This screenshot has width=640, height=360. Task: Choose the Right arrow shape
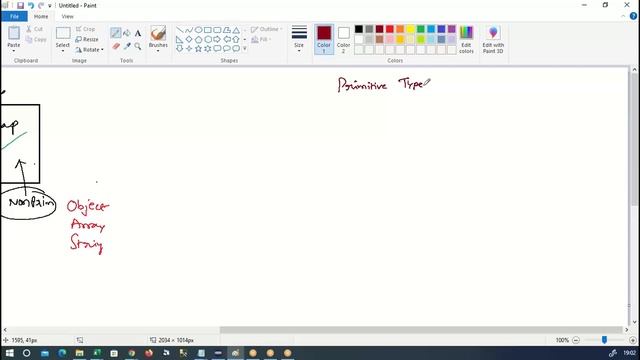[x=217, y=39]
